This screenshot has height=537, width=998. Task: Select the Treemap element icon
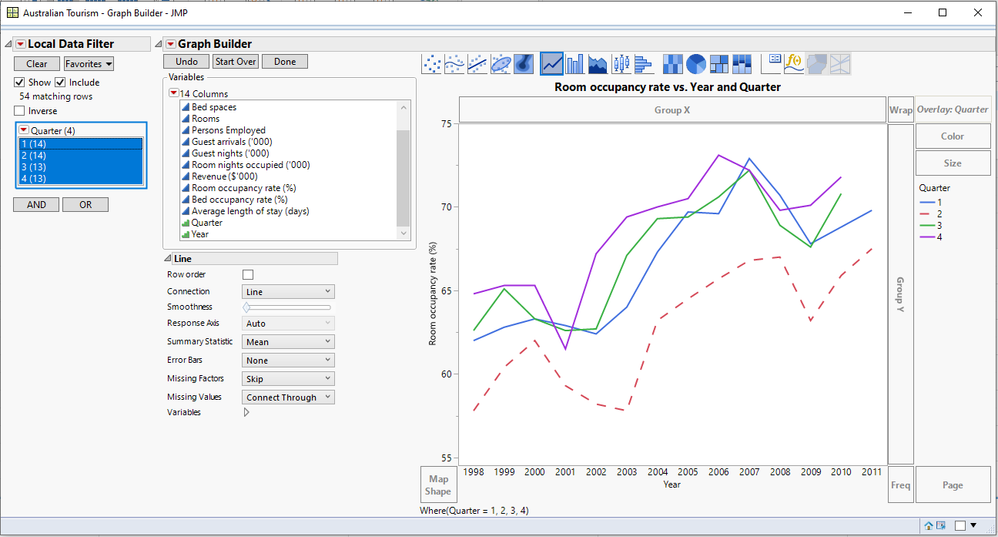pyautogui.click(x=719, y=64)
